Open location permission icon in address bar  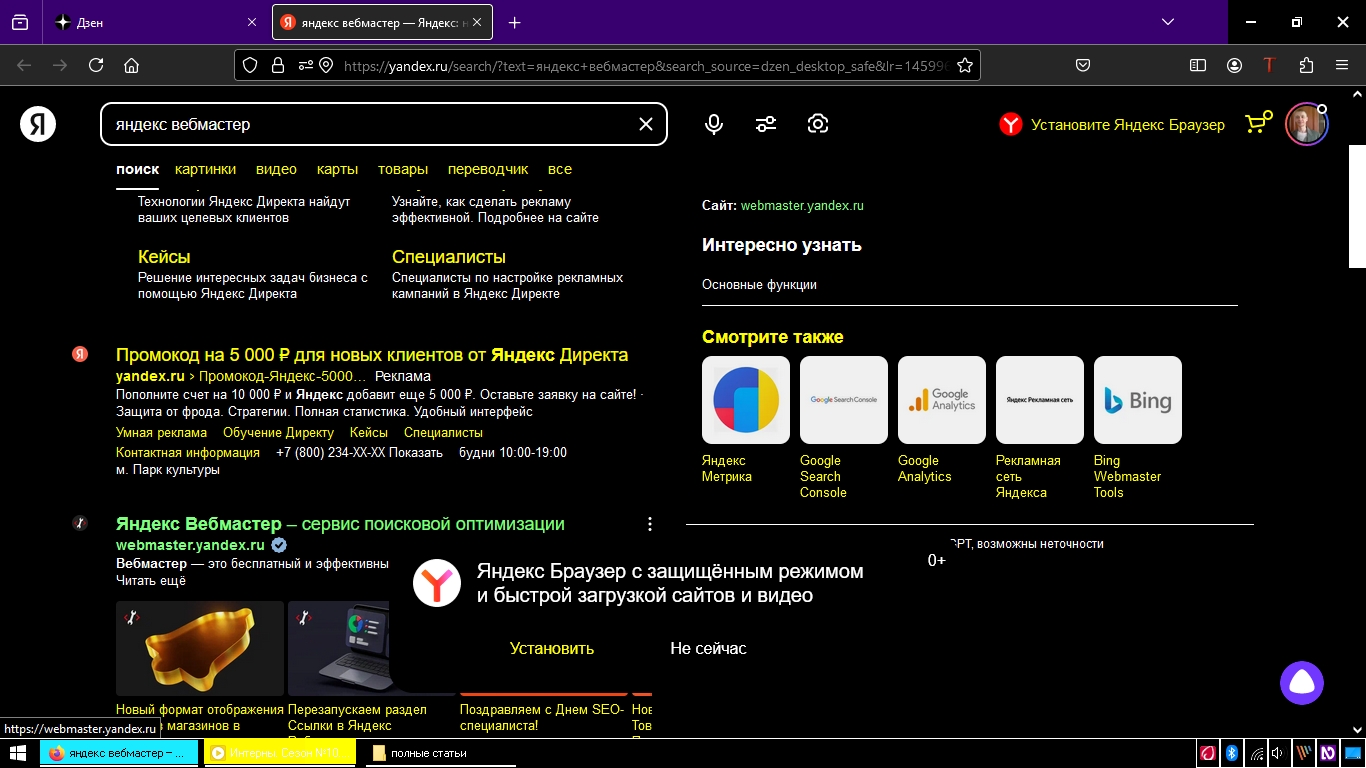[x=326, y=65]
